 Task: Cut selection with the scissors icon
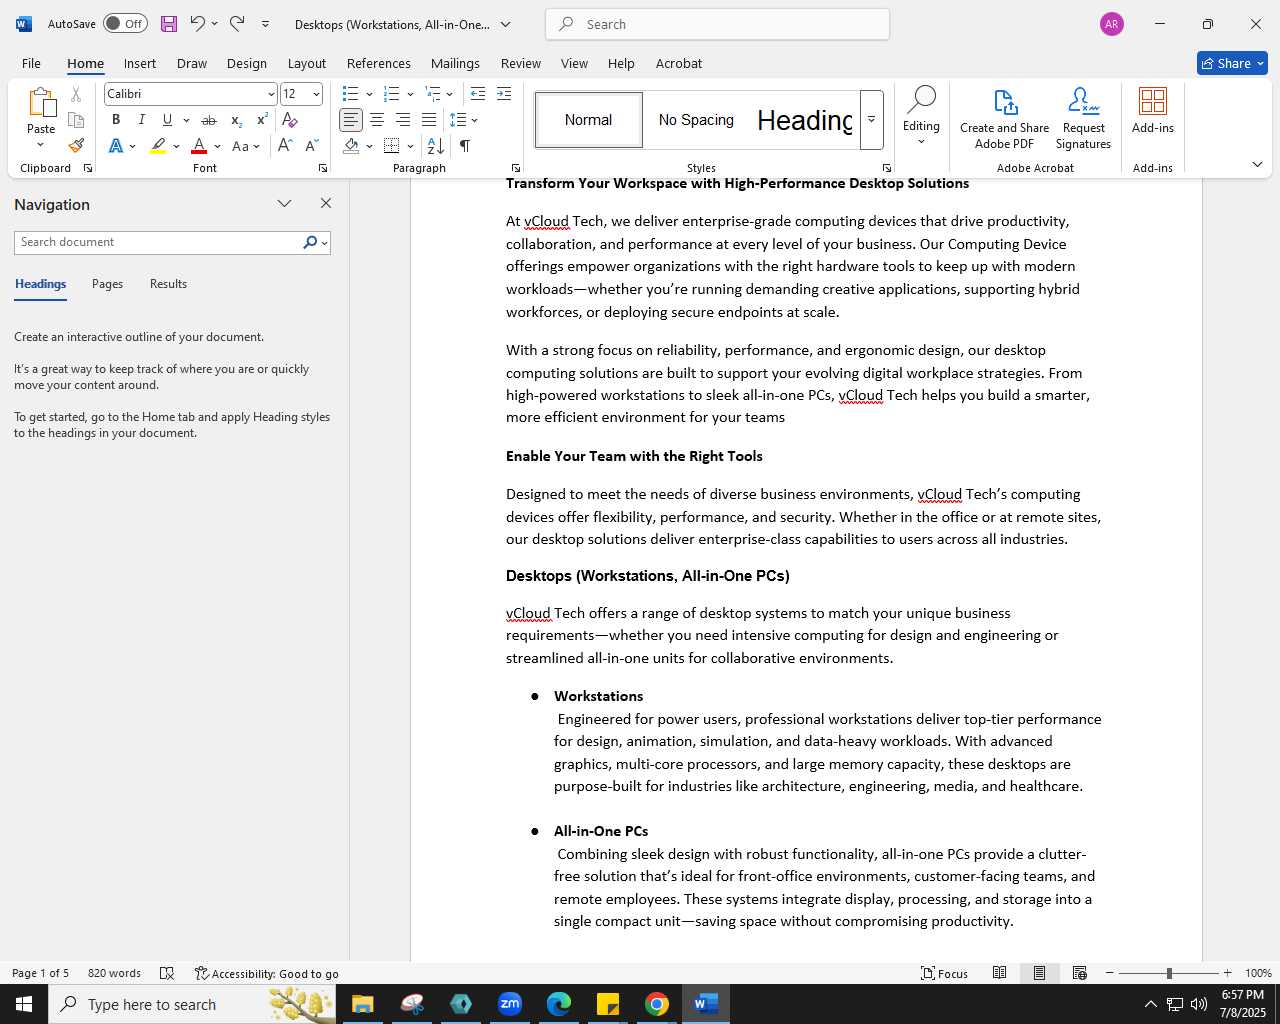(x=76, y=94)
